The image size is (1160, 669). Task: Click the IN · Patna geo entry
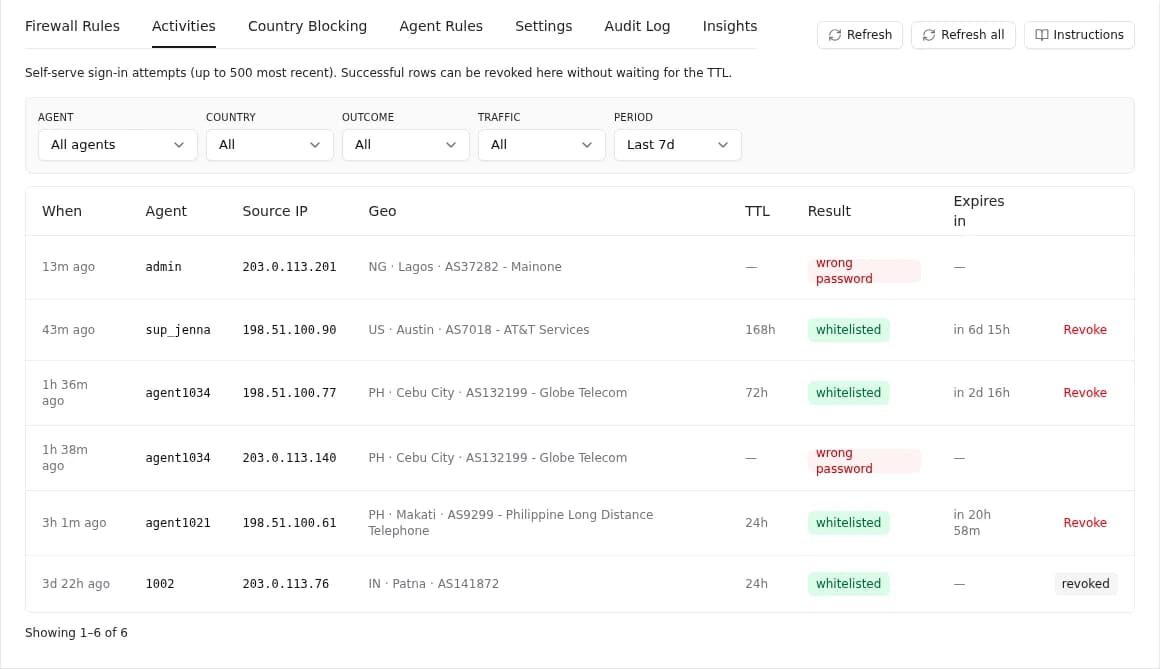click(x=434, y=584)
